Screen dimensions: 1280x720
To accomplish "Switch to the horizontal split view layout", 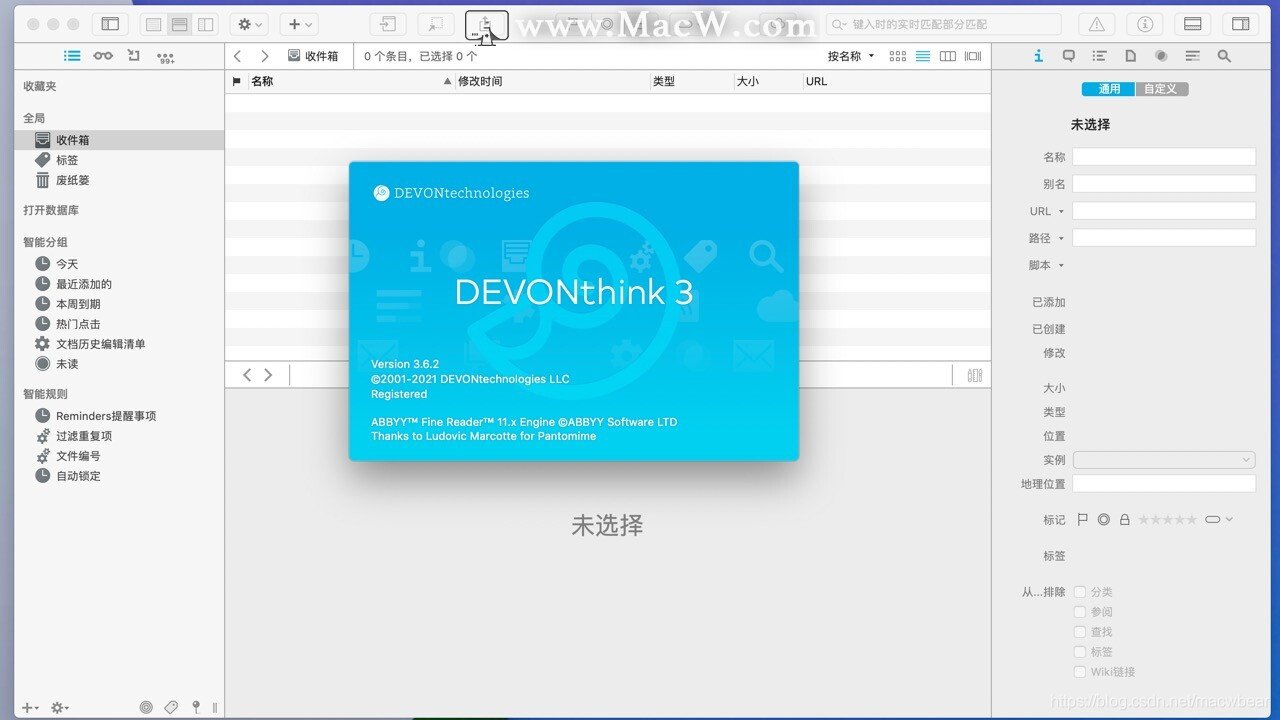I will tap(180, 24).
